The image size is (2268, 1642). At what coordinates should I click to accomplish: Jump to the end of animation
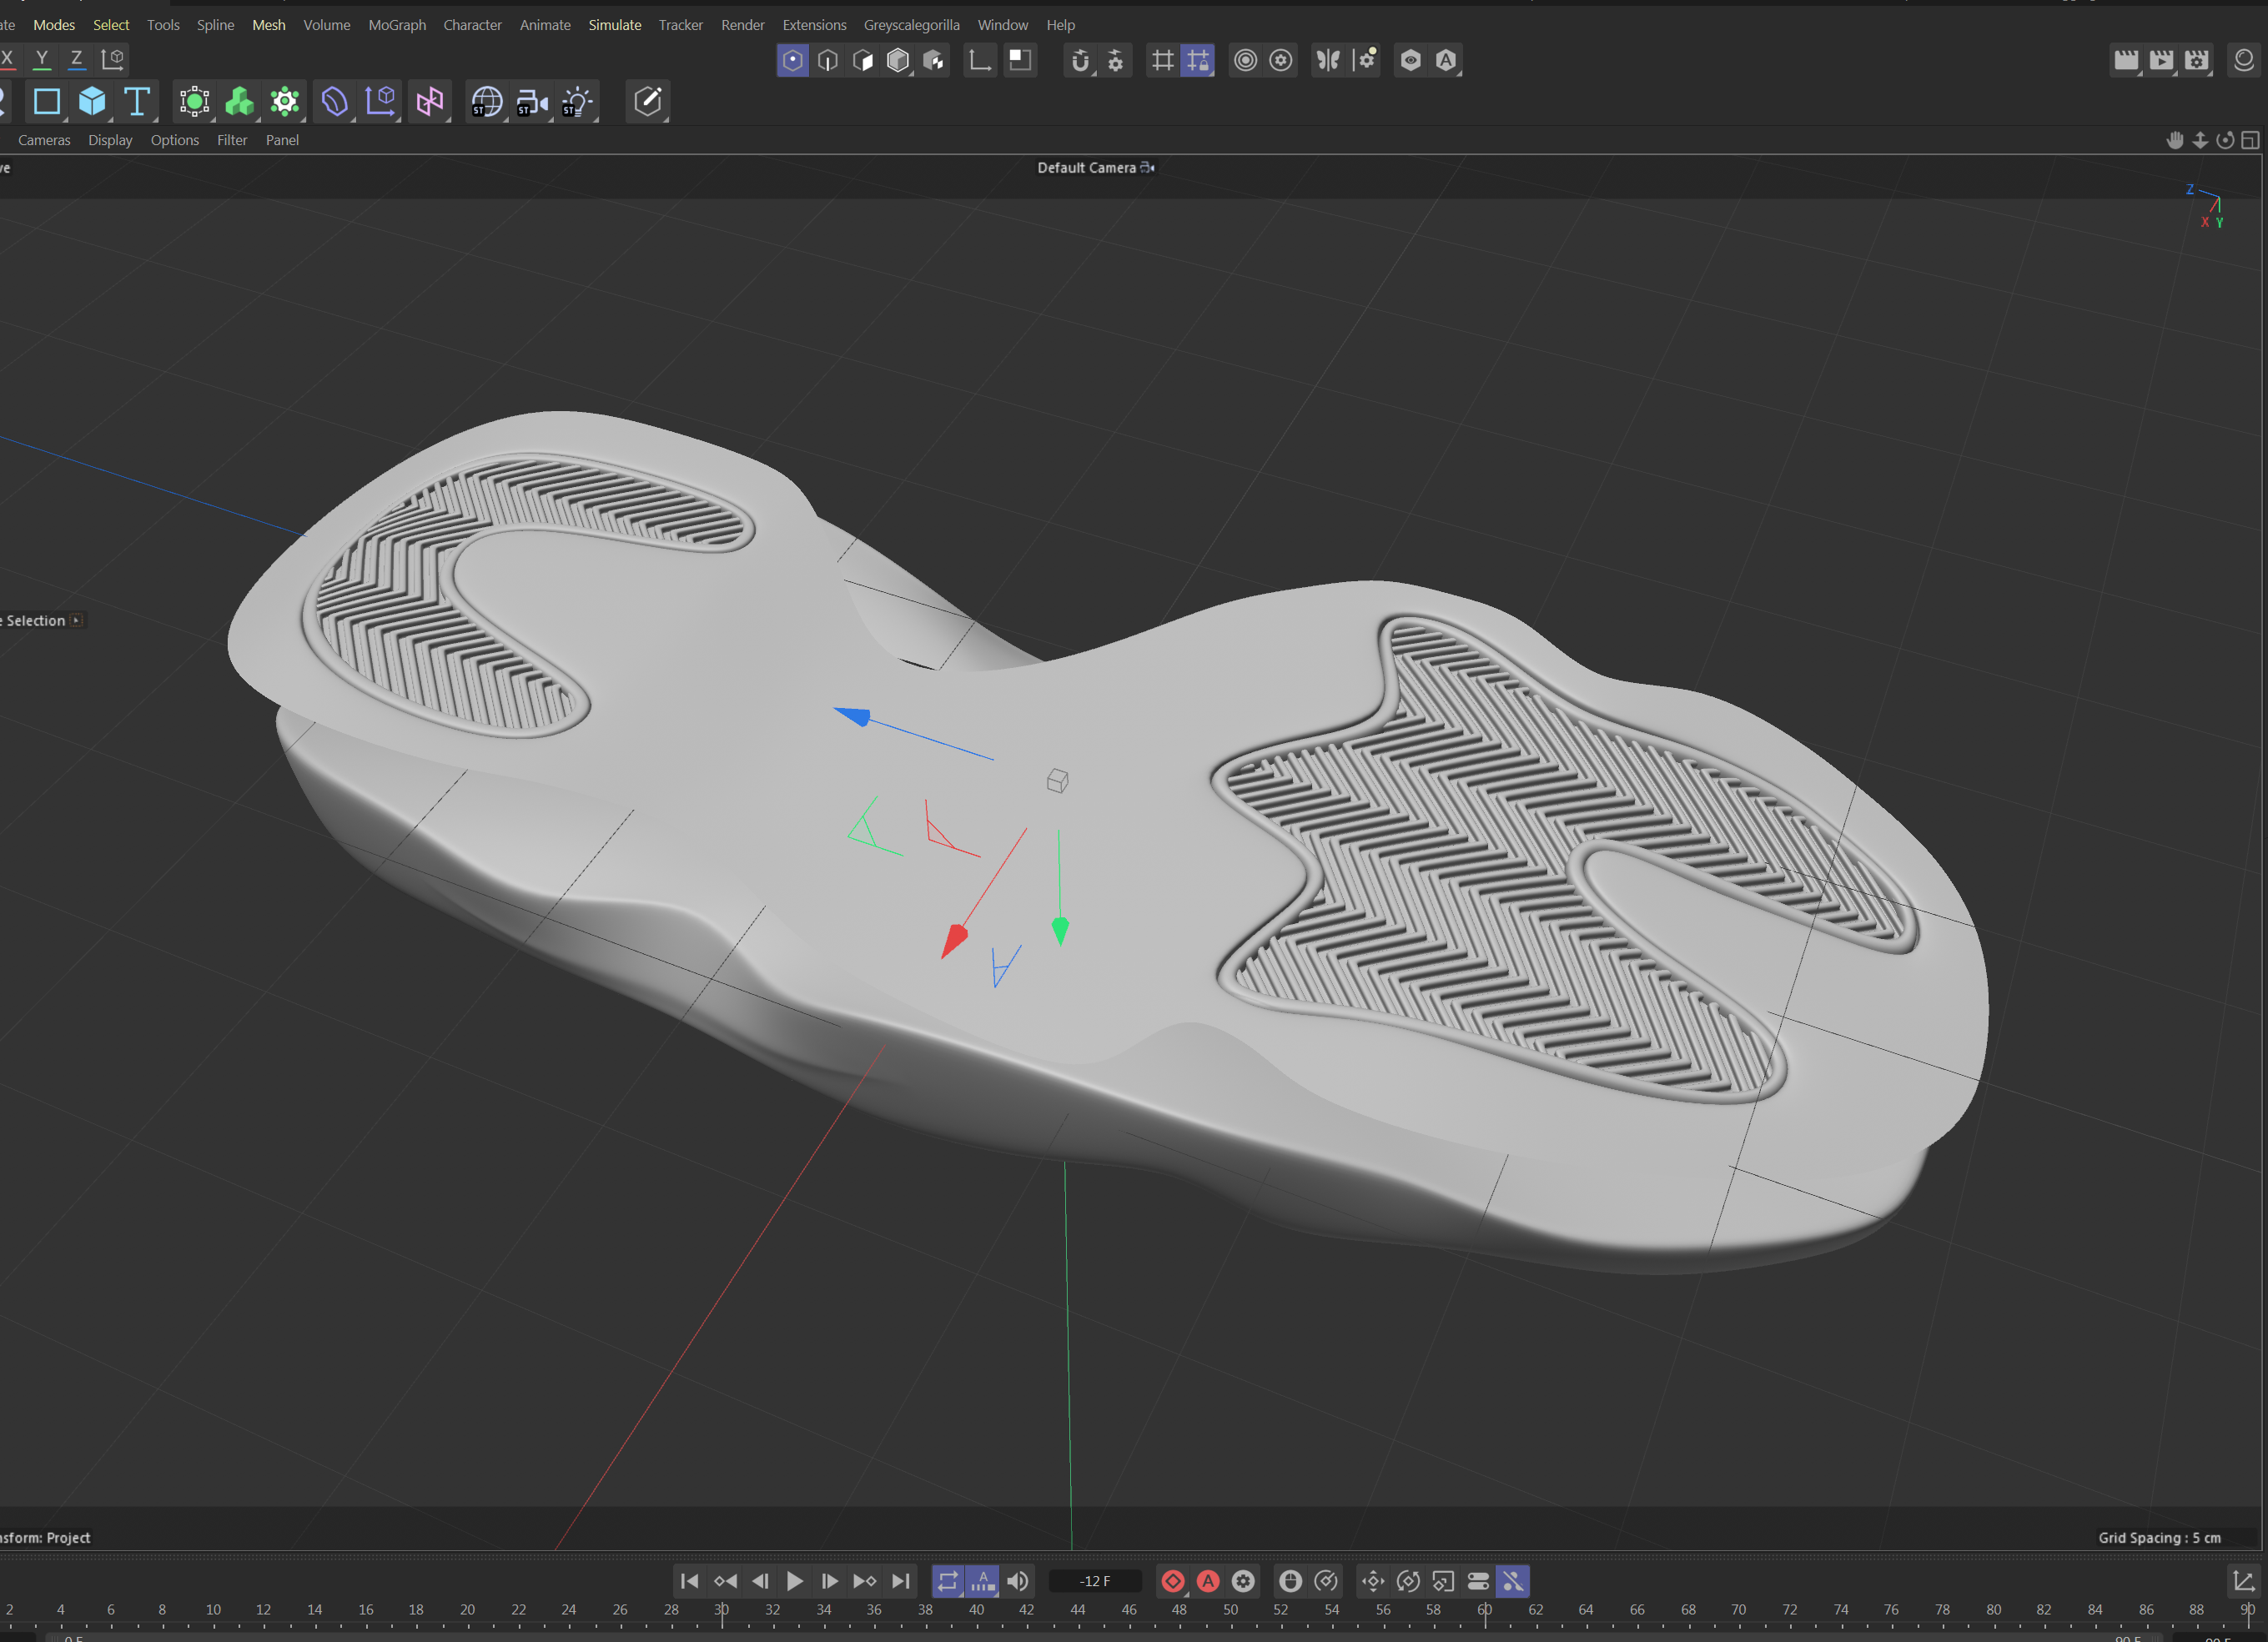click(x=901, y=1581)
